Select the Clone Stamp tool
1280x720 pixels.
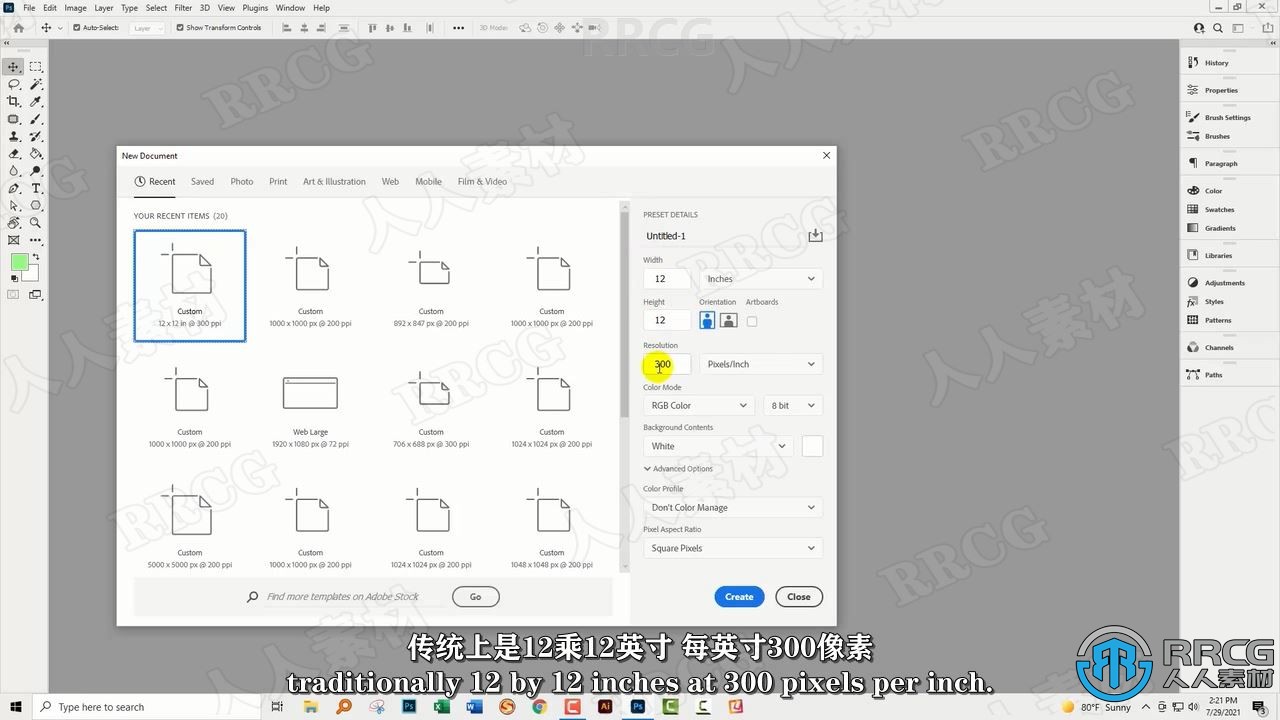[x=14, y=136]
